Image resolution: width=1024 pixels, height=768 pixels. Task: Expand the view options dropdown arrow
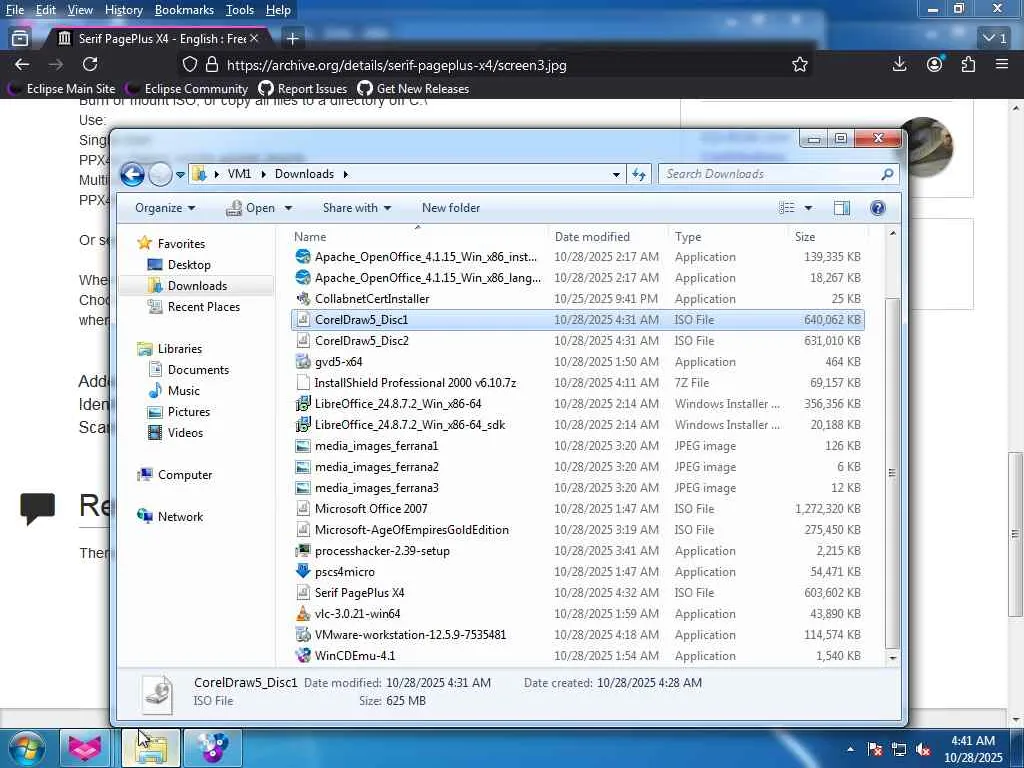coord(808,208)
